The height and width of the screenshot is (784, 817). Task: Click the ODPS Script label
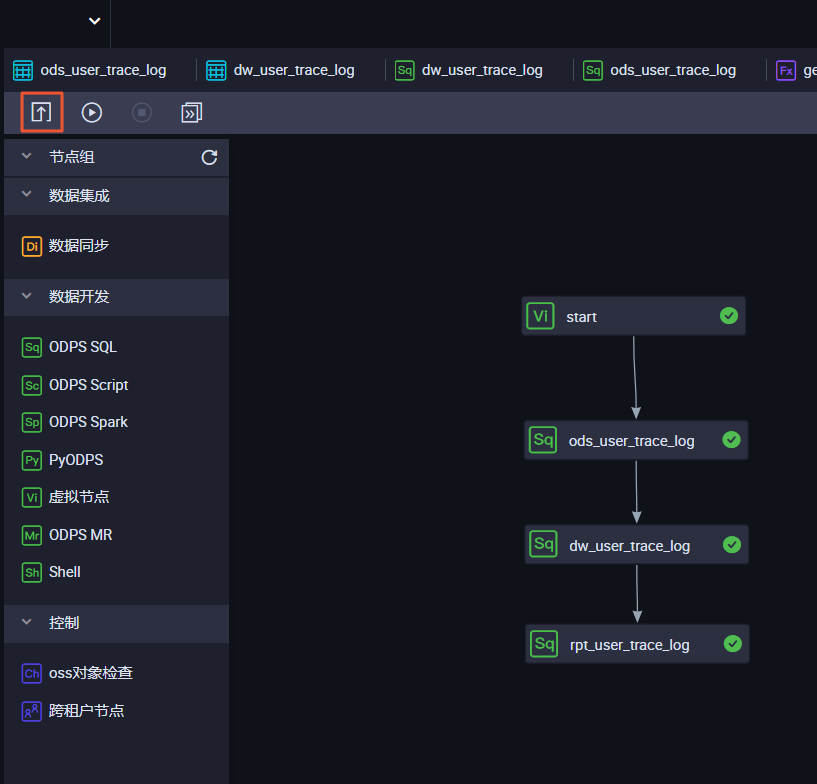[x=89, y=385]
